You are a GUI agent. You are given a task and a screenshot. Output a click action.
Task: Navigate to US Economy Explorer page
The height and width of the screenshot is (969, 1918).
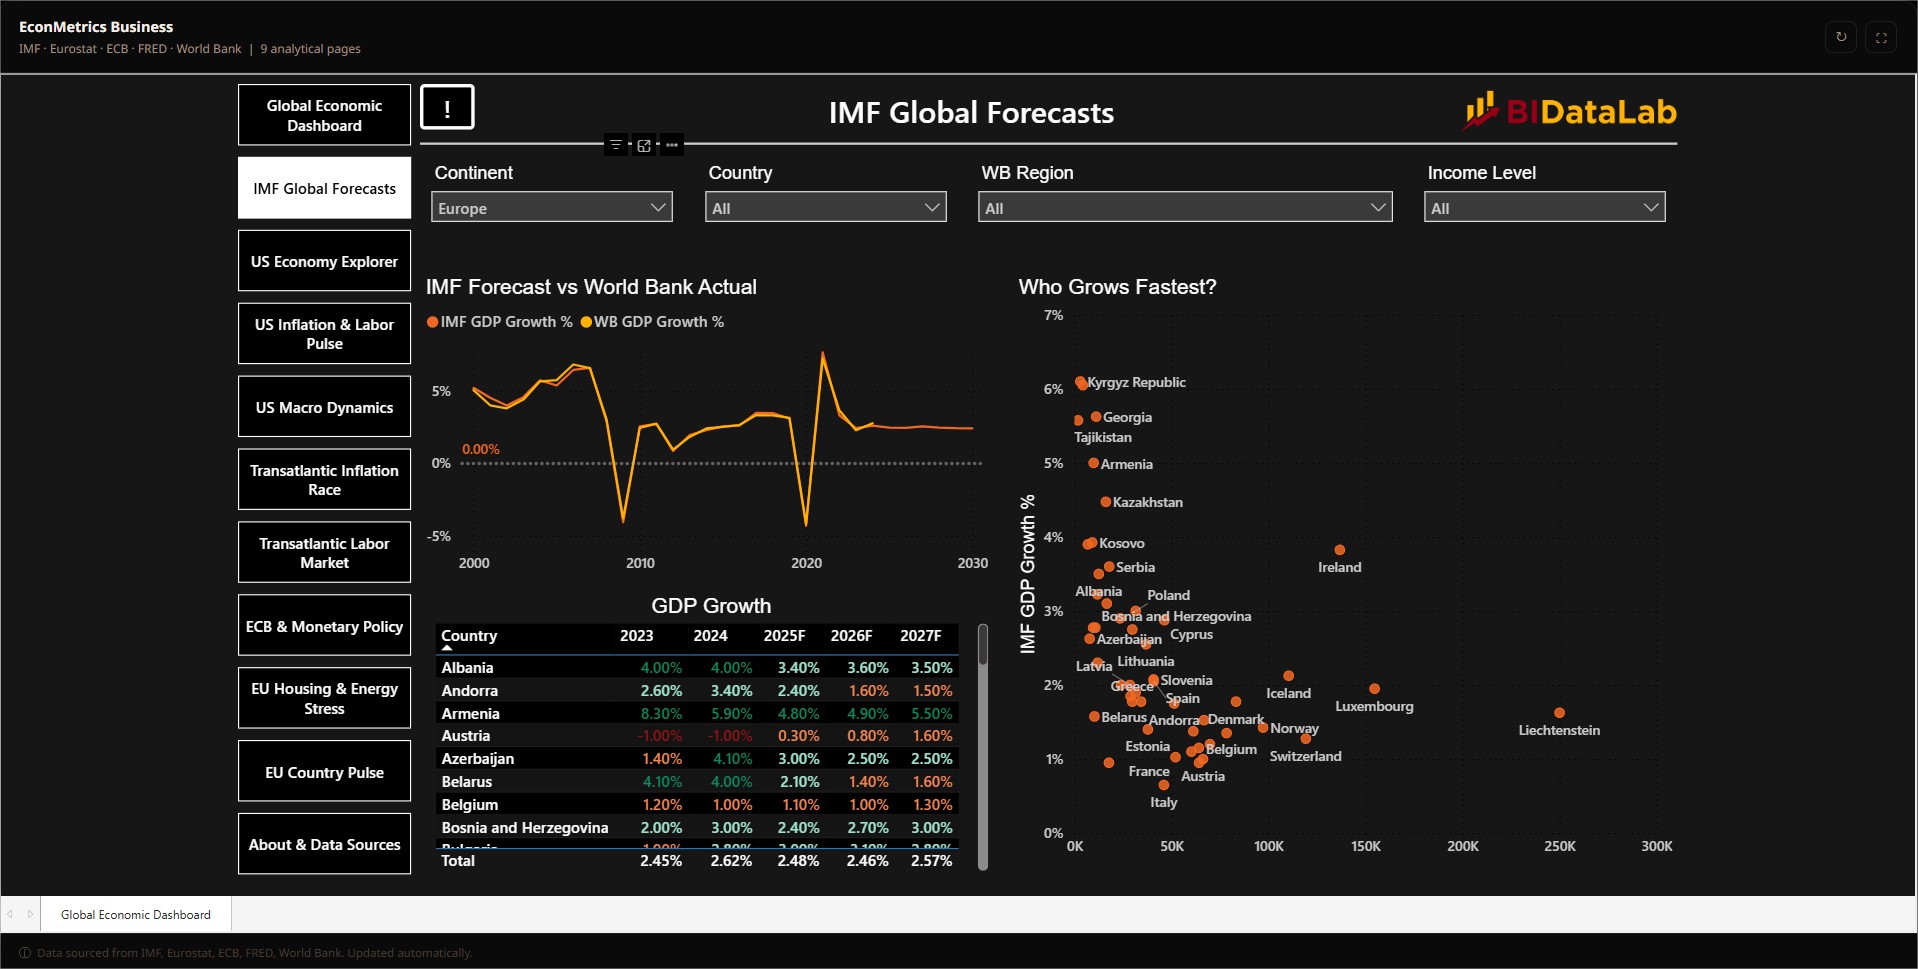click(324, 261)
